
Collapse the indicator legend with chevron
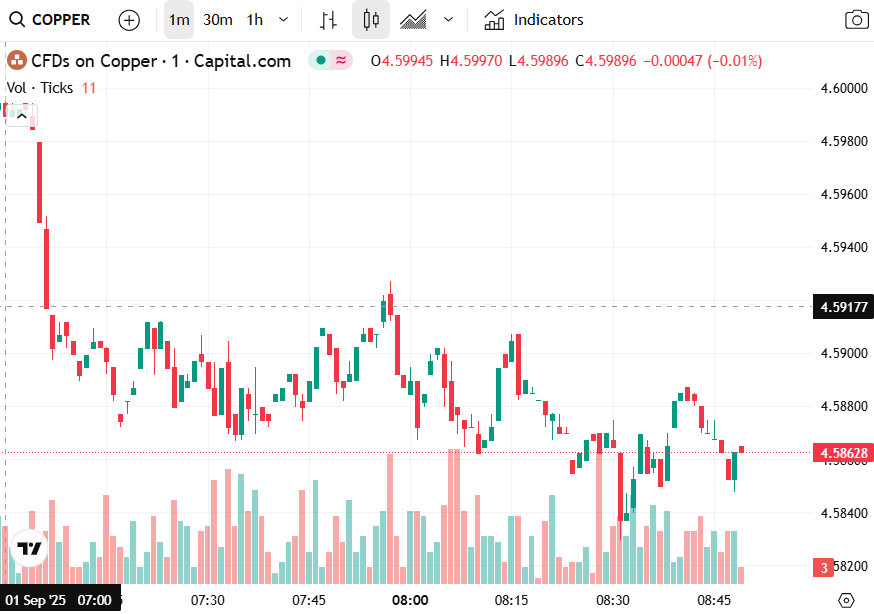click(x=21, y=115)
